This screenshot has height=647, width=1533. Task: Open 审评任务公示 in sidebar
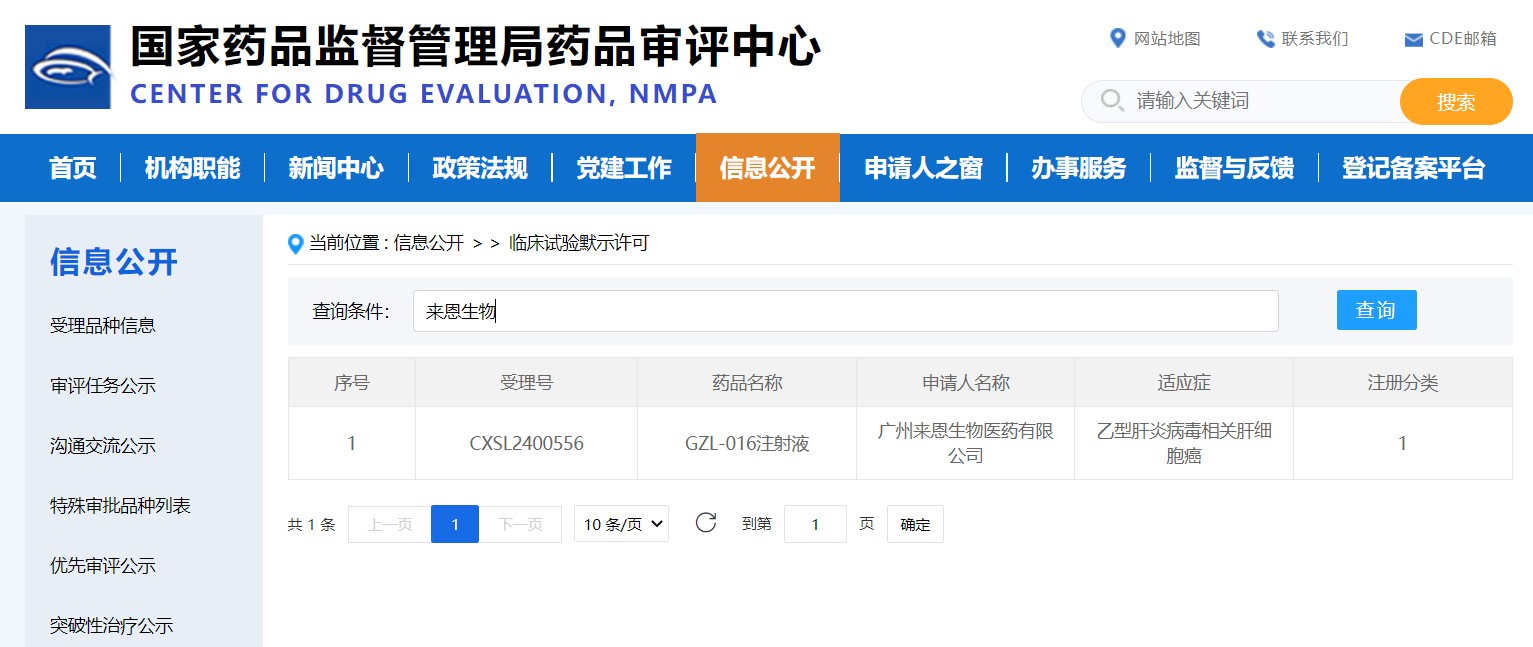(x=103, y=386)
